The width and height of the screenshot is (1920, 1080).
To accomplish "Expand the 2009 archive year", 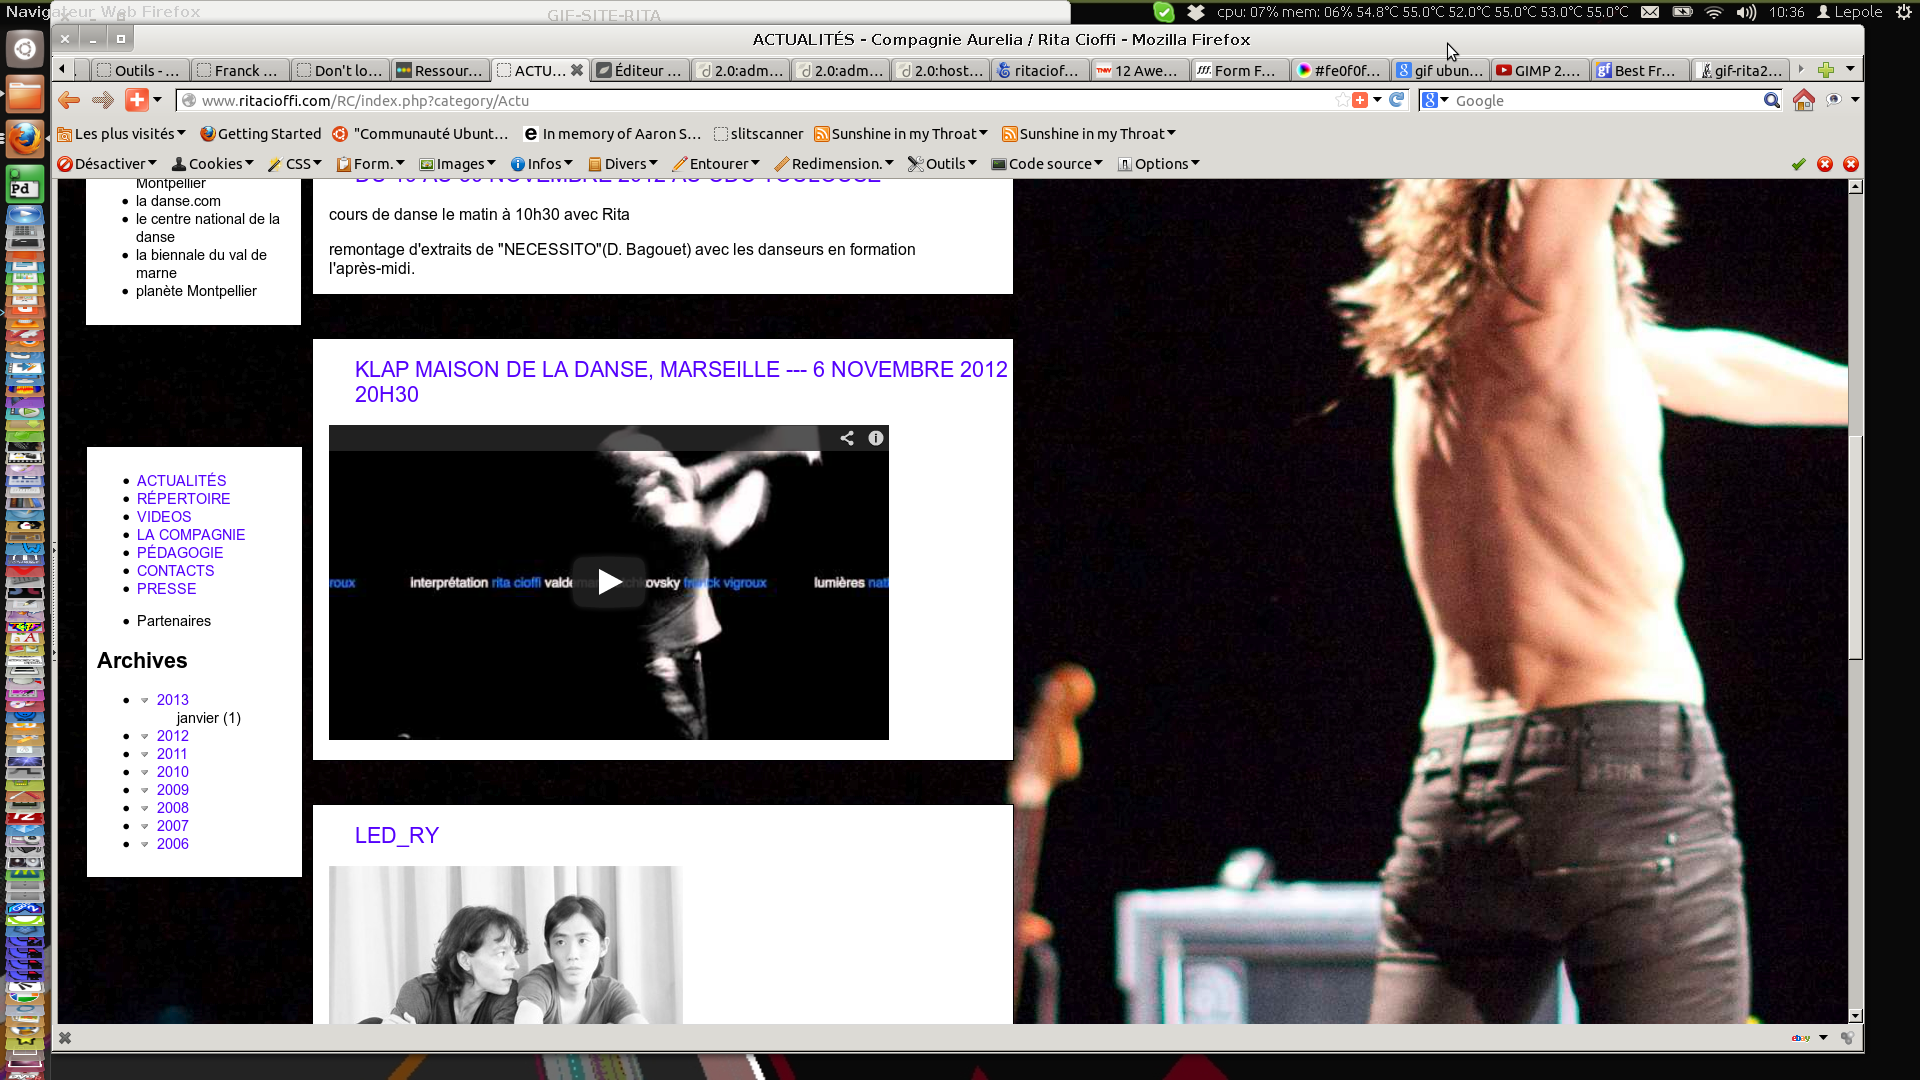I will 145,790.
